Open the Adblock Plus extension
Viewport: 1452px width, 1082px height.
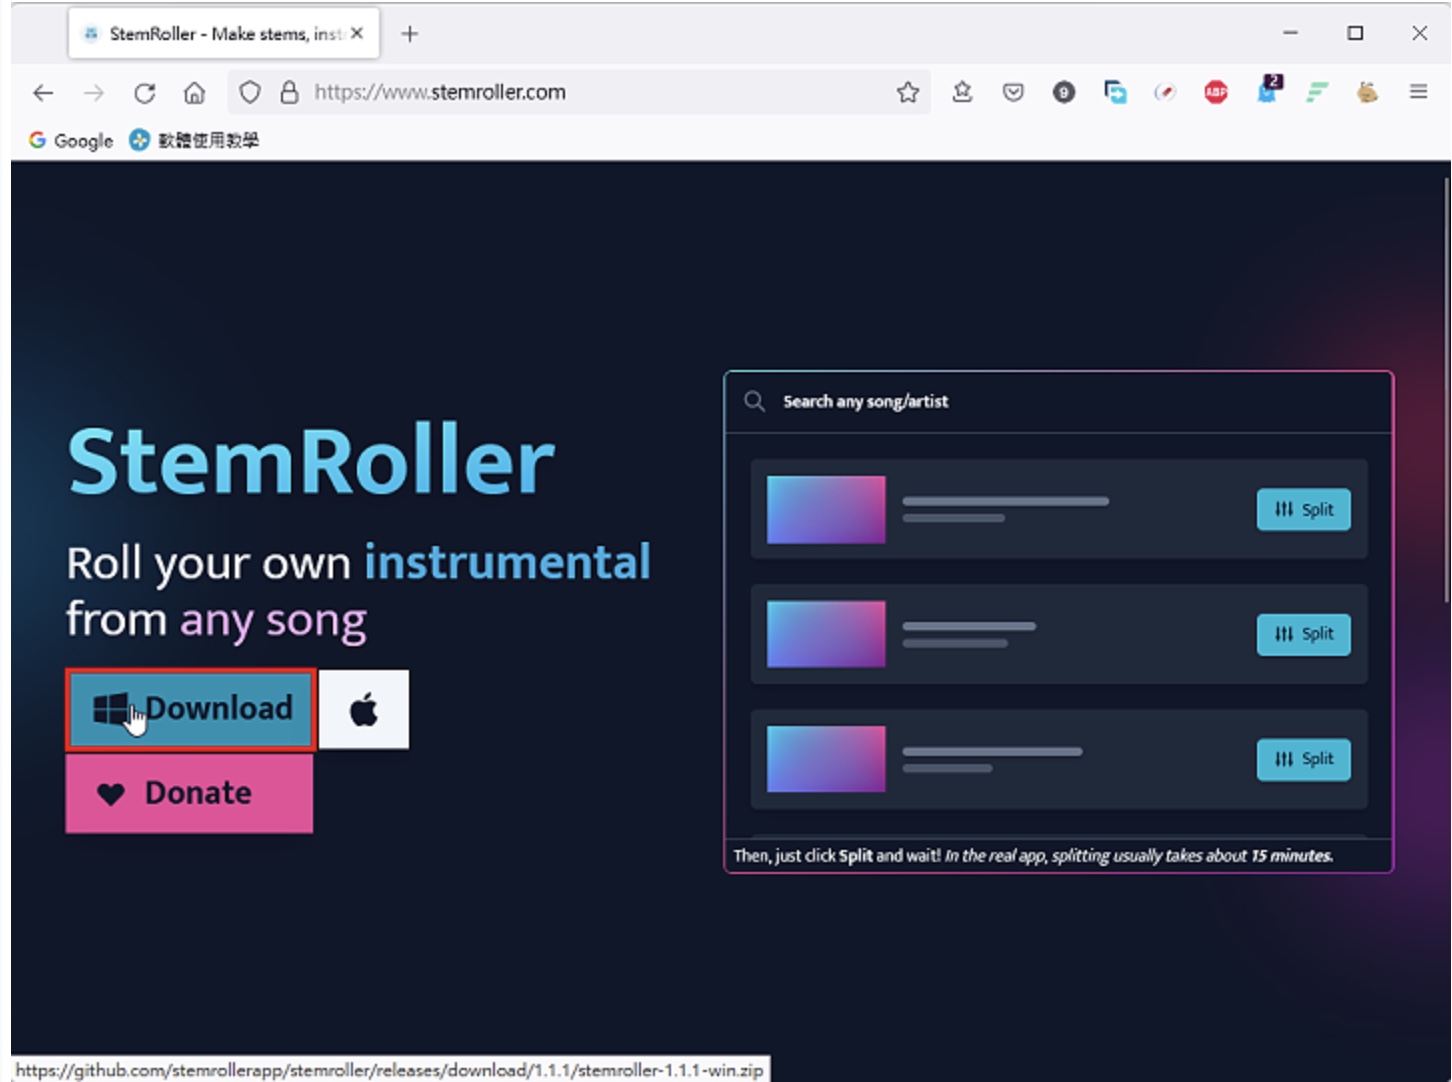1216,93
